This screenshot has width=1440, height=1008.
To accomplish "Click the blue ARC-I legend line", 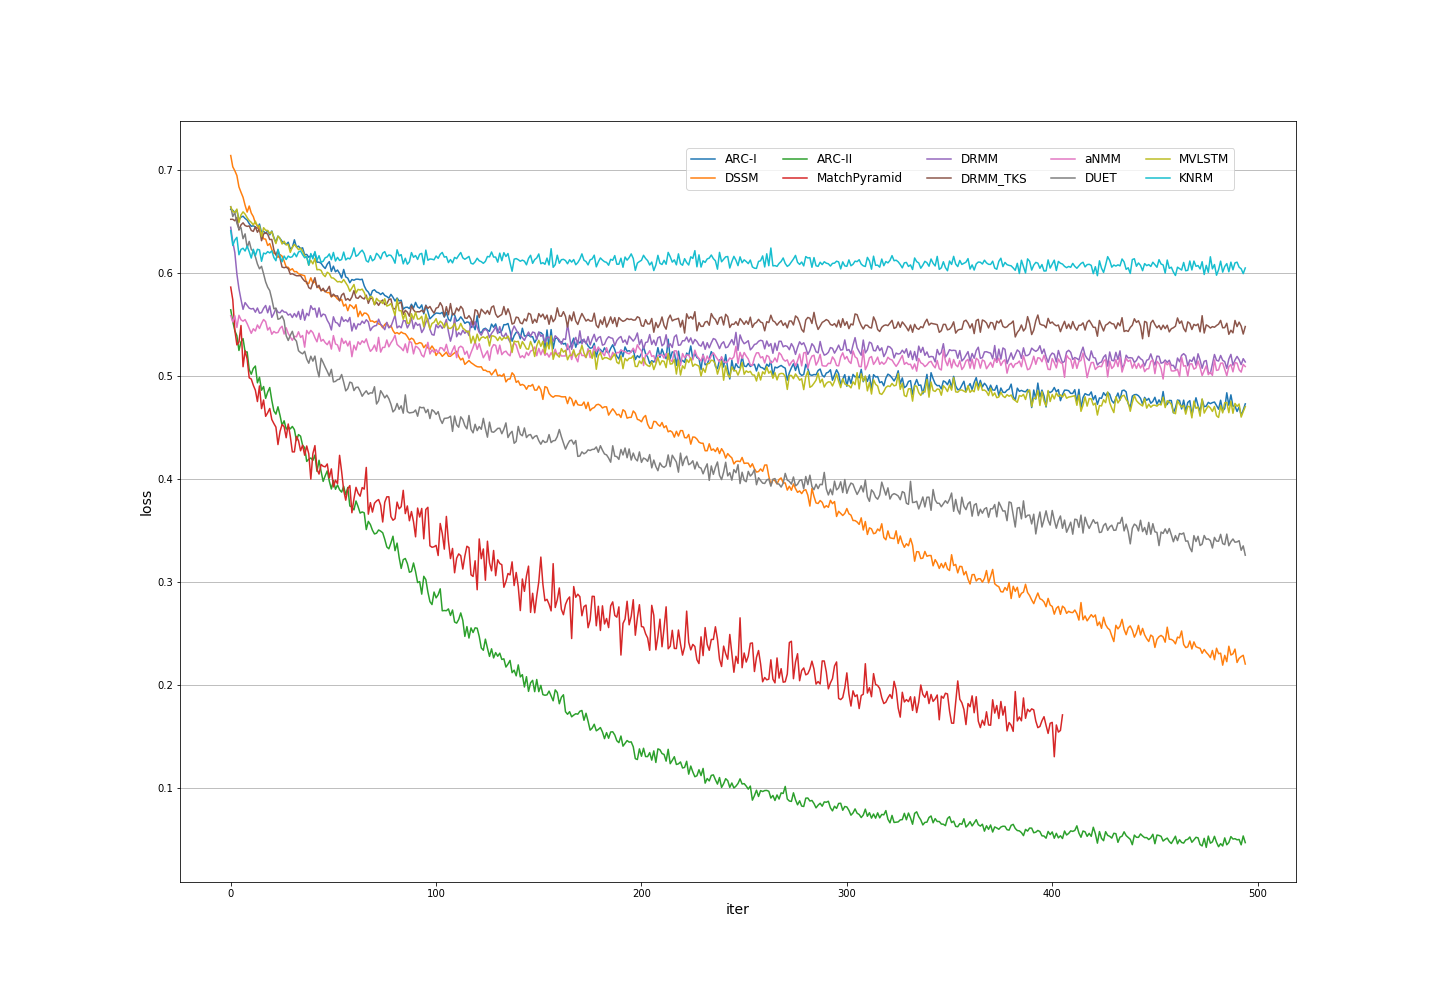I will pyautogui.click(x=704, y=159).
